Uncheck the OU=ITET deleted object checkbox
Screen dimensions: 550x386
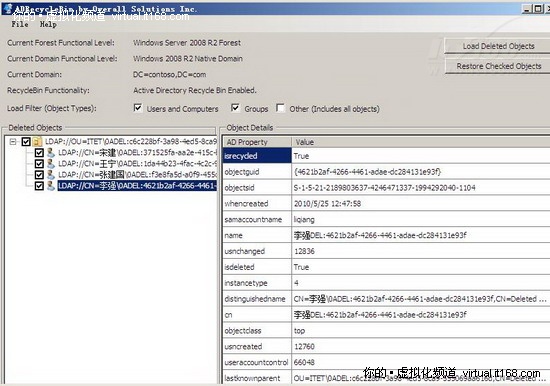click(x=26, y=142)
